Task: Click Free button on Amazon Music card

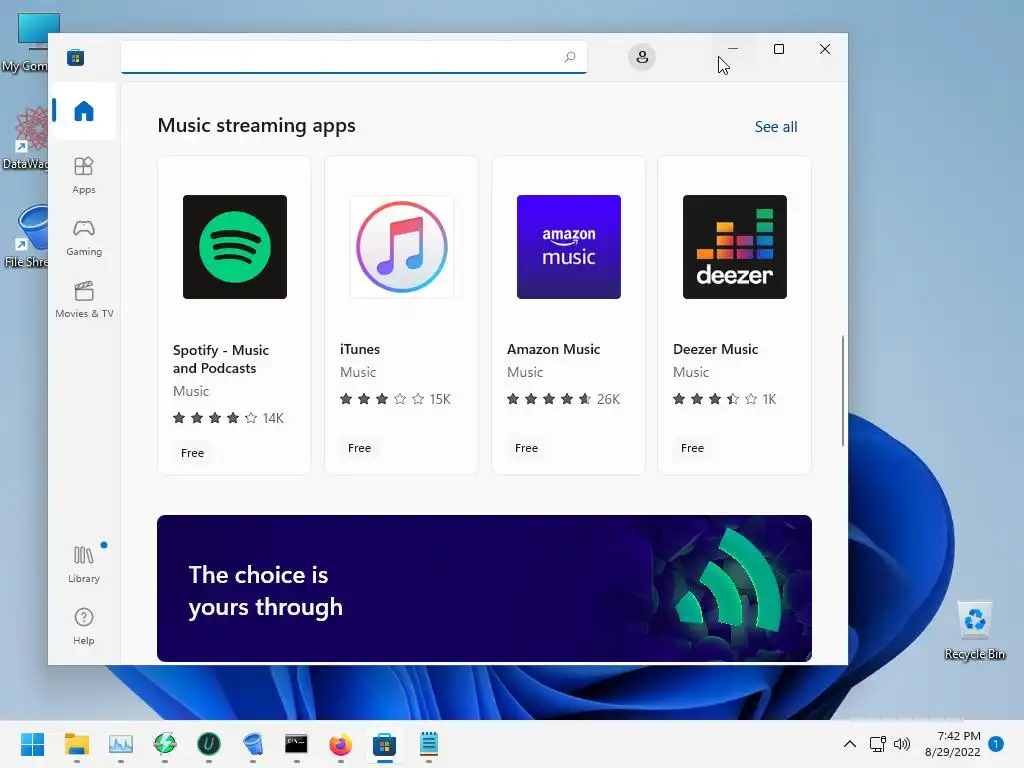Action: (526, 448)
